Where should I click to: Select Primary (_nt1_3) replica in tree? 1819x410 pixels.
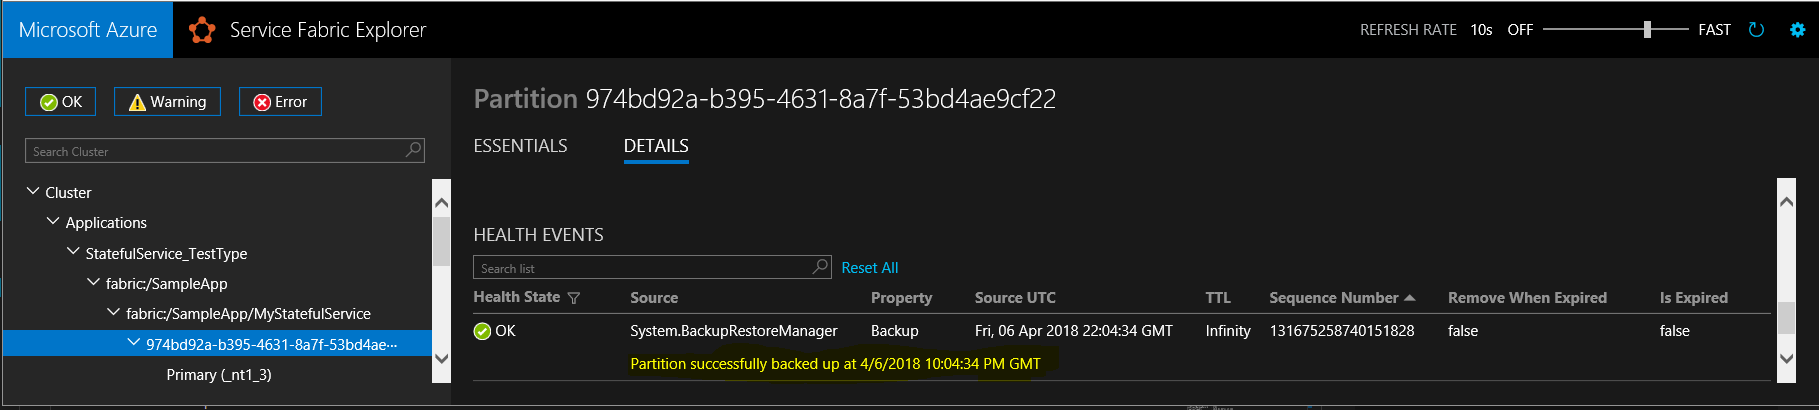[219, 375]
